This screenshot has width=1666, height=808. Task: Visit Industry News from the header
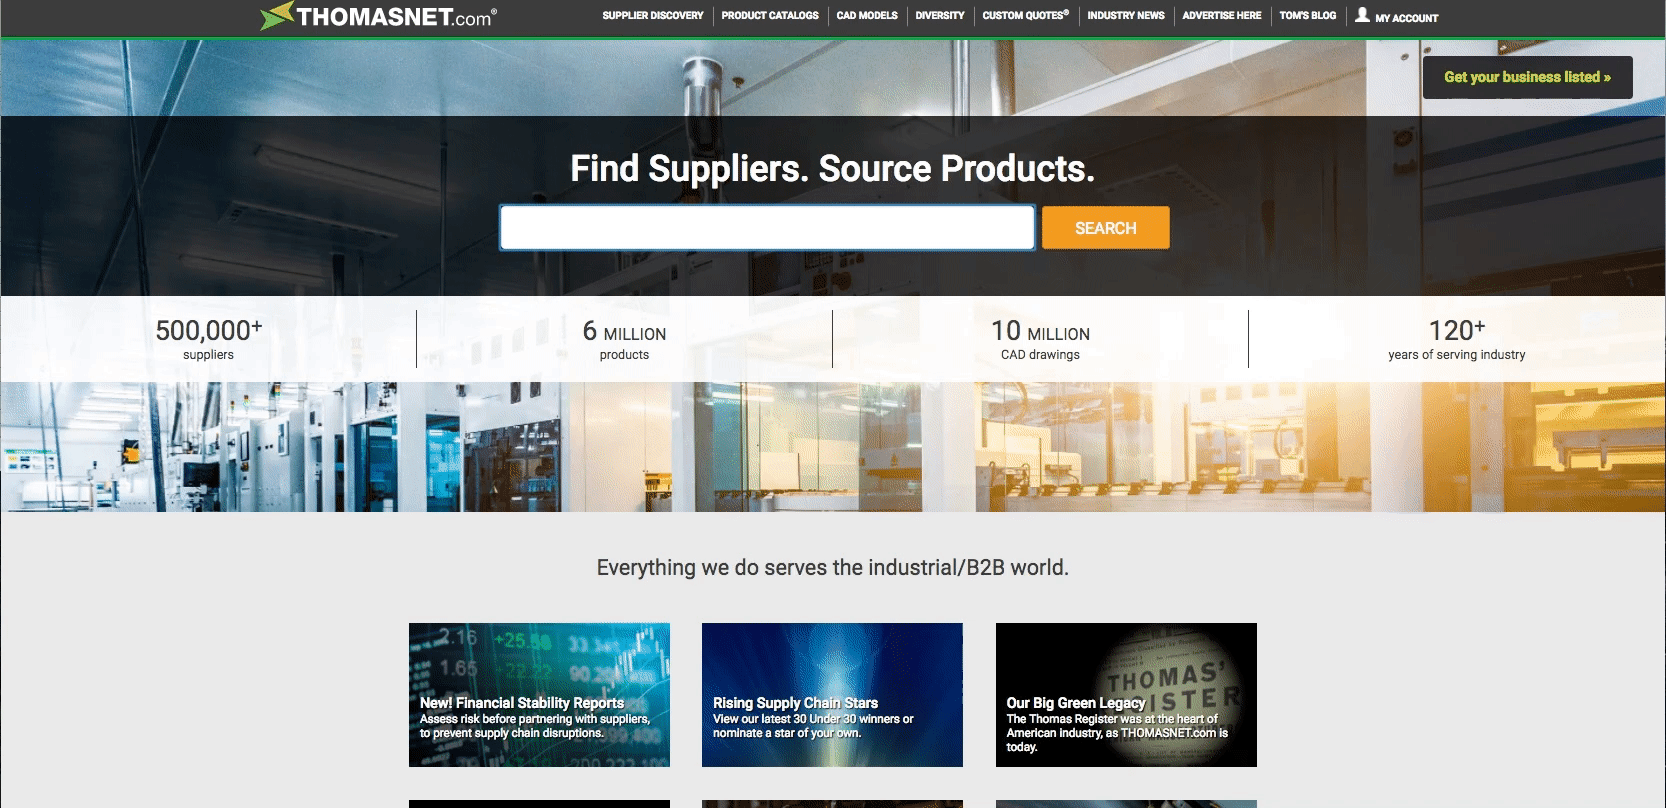coord(1126,16)
